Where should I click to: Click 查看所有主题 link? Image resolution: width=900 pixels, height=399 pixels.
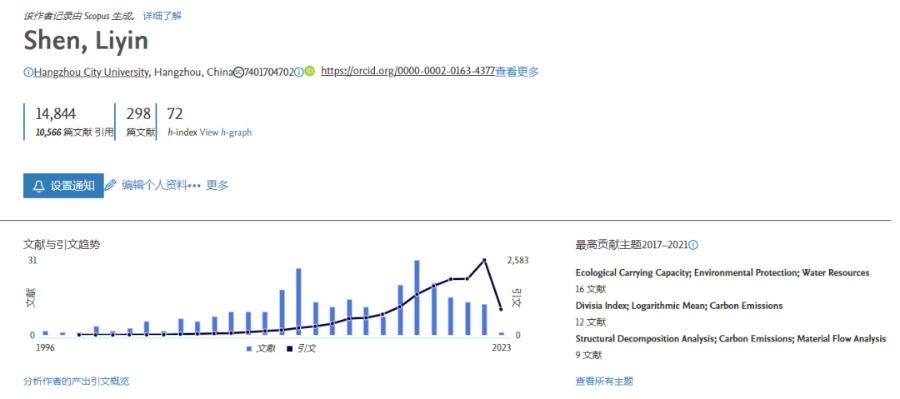pos(604,381)
